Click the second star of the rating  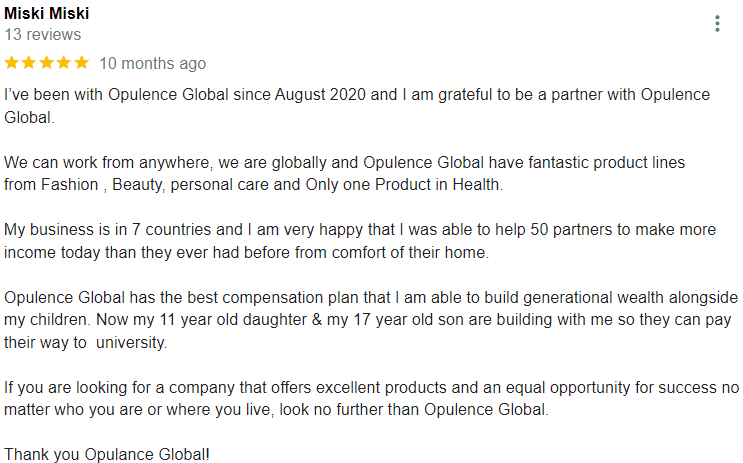[x=29, y=63]
